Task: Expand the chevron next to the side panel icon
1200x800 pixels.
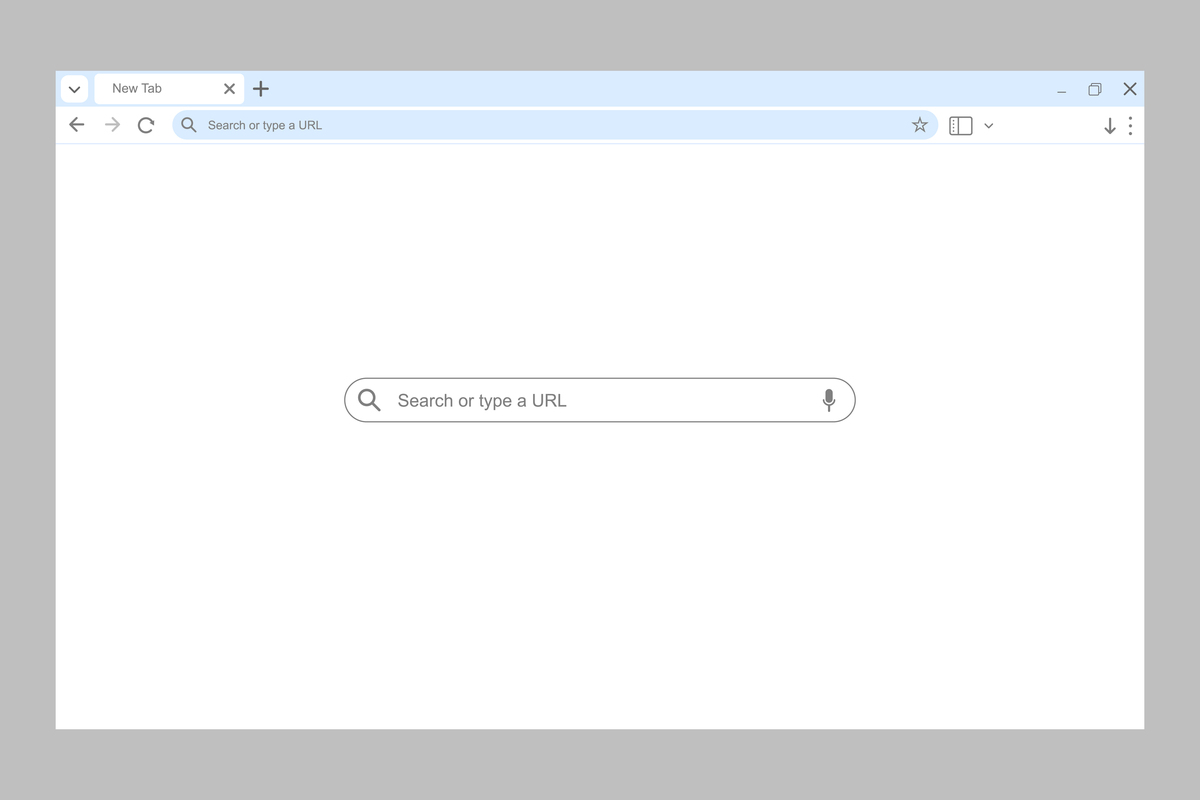Action: tap(989, 126)
